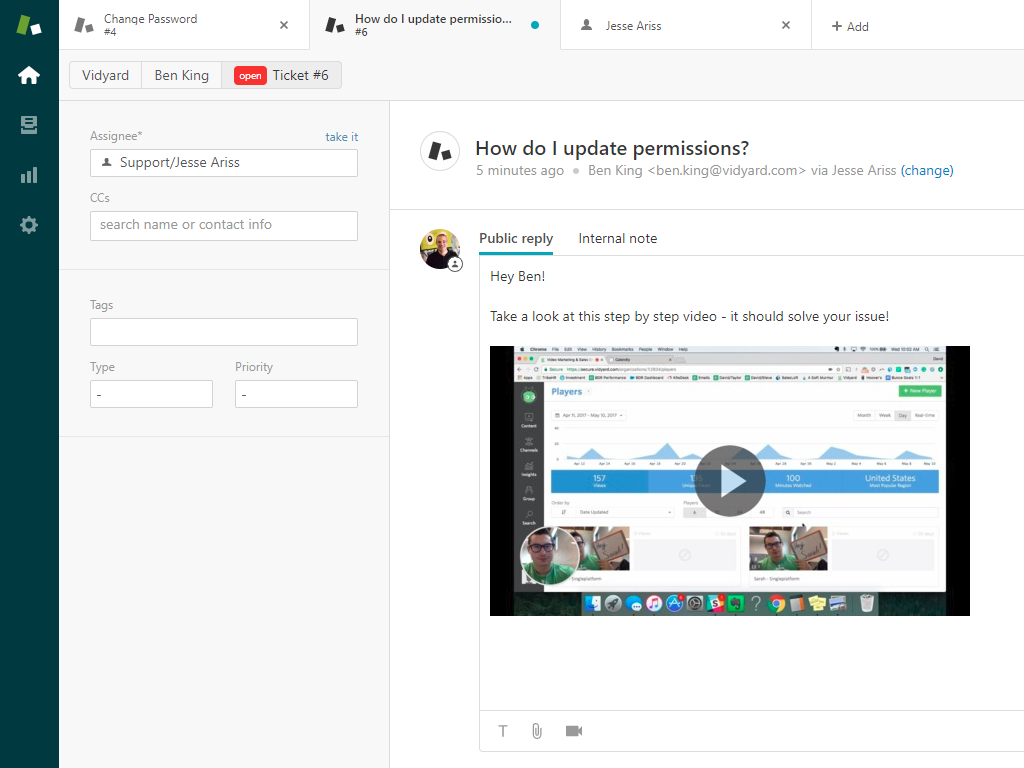
Task: Click the CCs search input field
Action: tap(223, 225)
